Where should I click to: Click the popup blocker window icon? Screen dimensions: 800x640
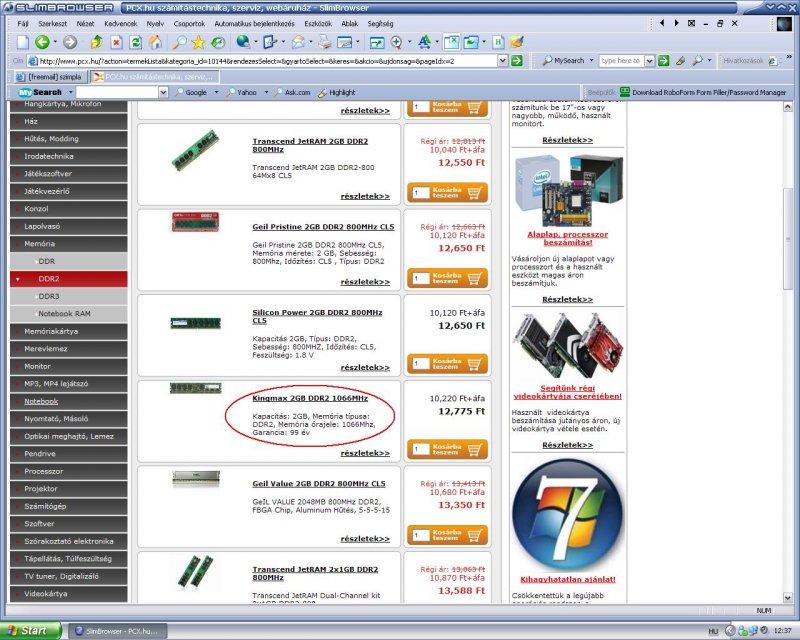click(452, 42)
